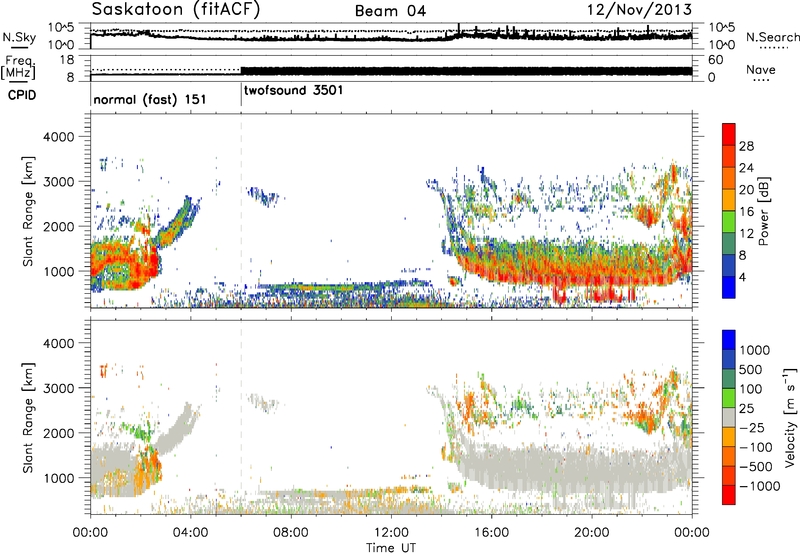Click the -25 tick on velocity colorbar

coord(752,427)
